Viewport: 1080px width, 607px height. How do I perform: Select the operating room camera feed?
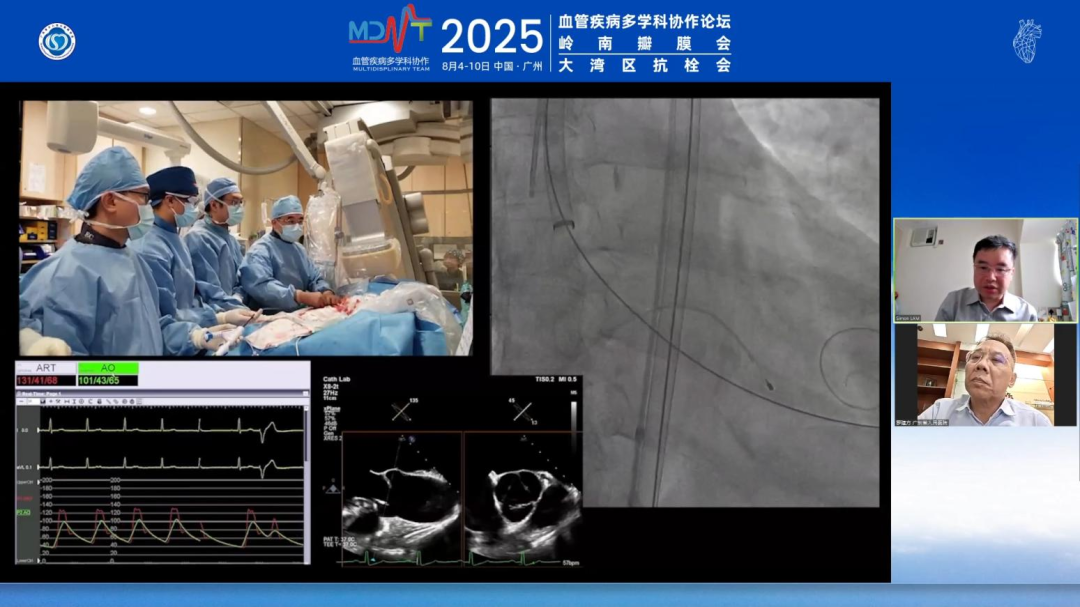pos(245,227)
